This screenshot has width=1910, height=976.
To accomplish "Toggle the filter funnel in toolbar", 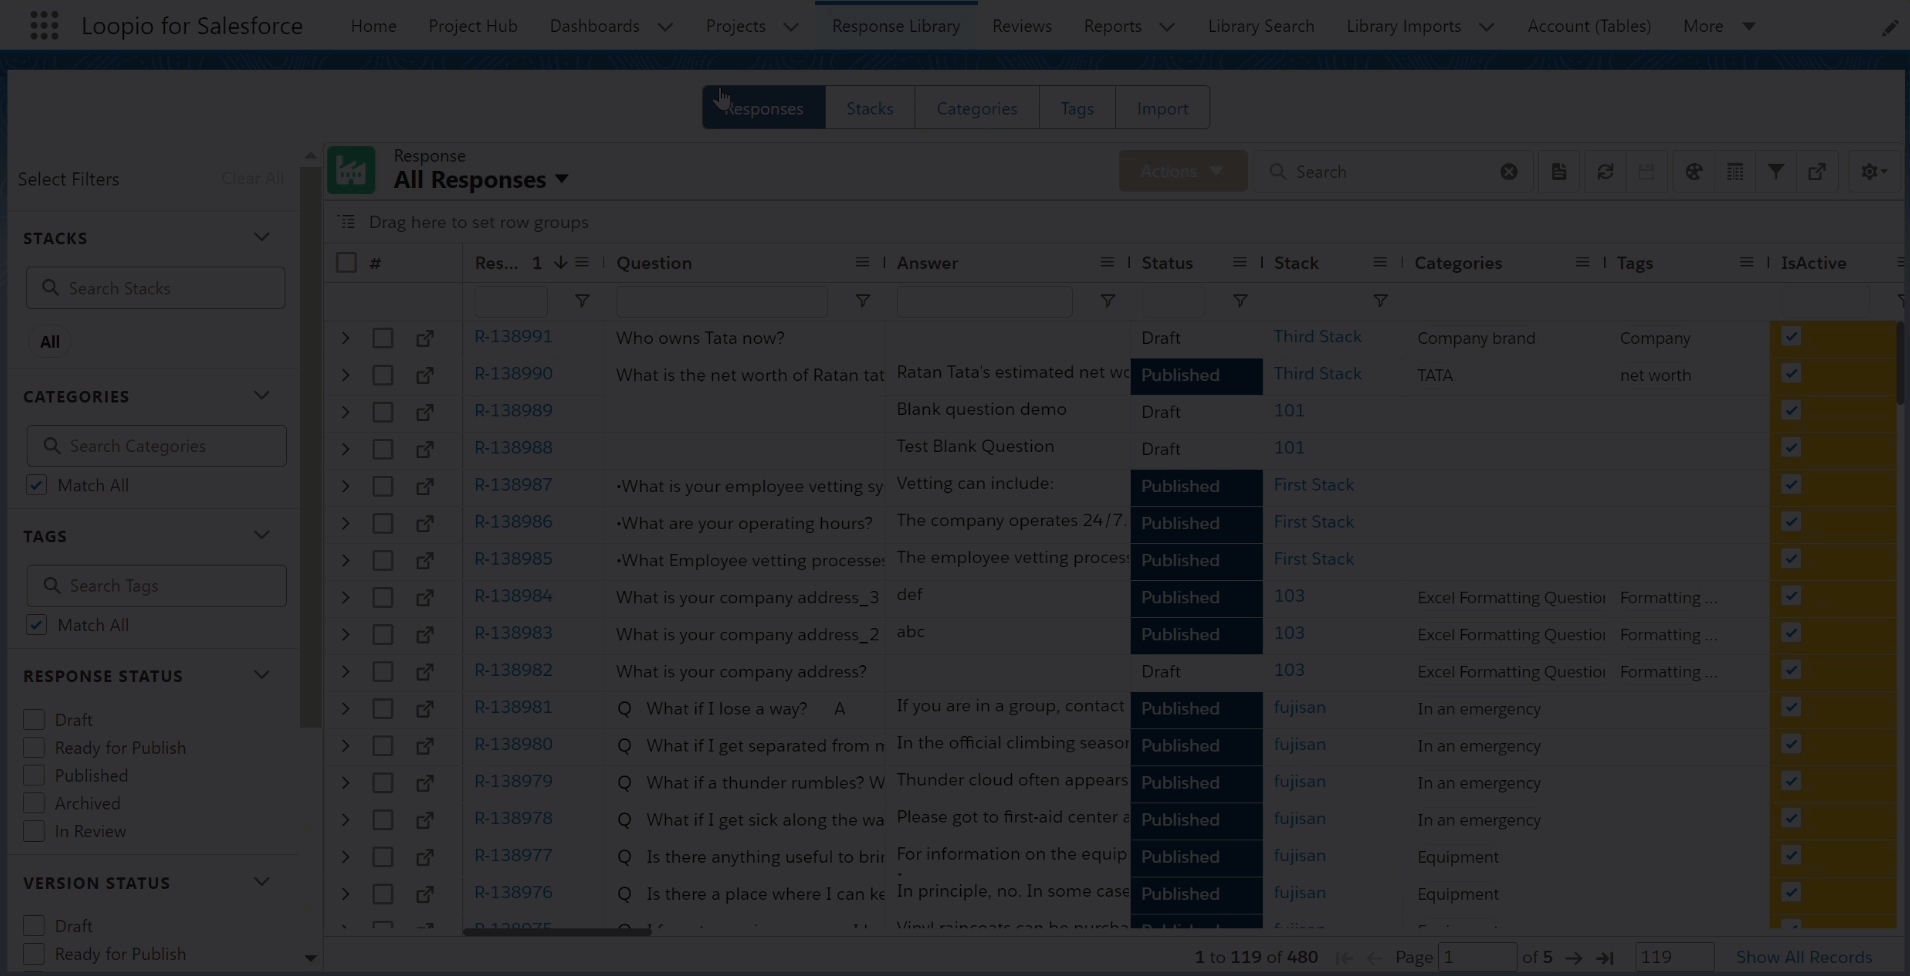I will (x=1776, y=172).
